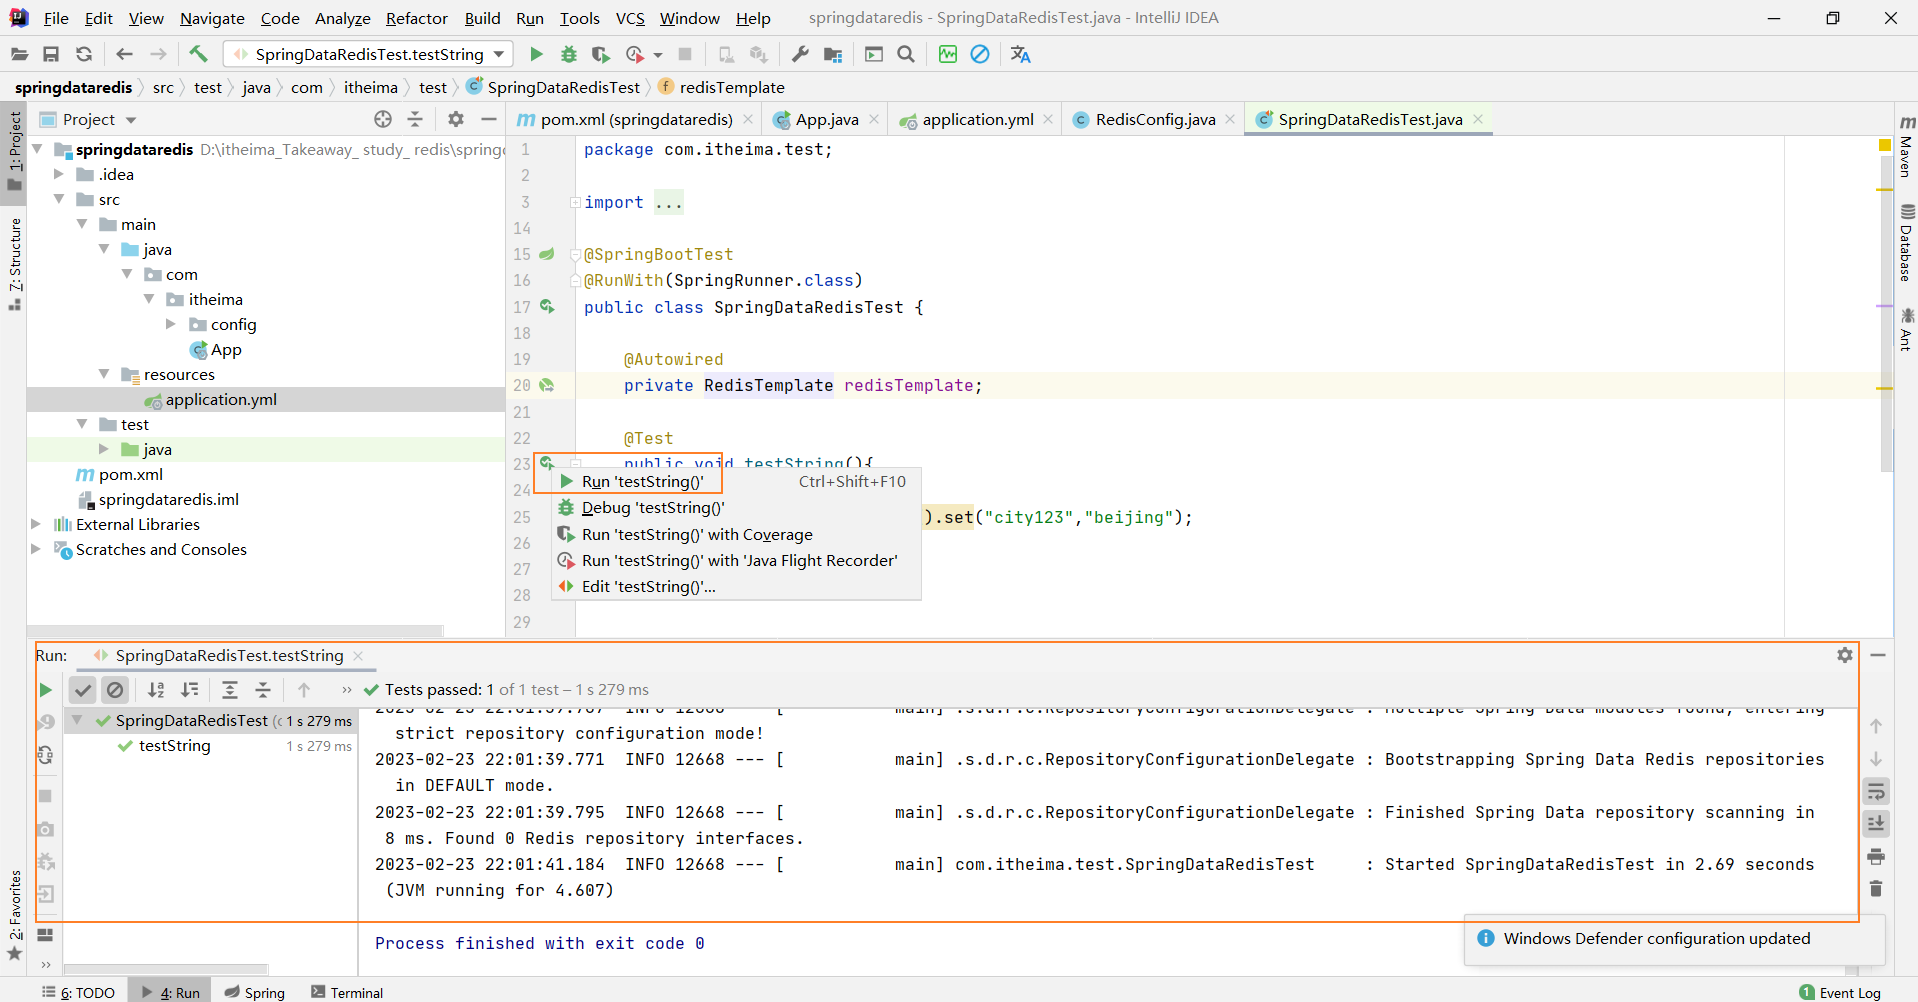The height and width of the screenshot is (1002, 1918).
Task: Run with Coverage from the toolbar icon
Action: (600, 54)
